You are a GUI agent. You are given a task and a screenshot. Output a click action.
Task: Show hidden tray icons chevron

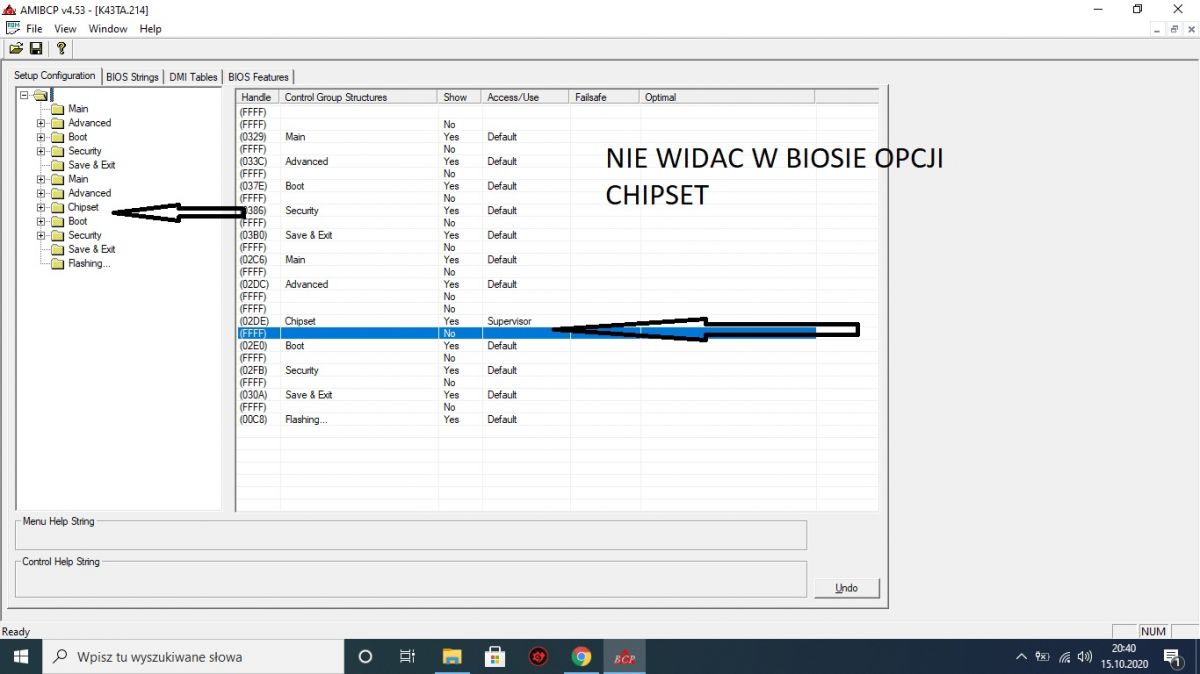point(1021,657)
